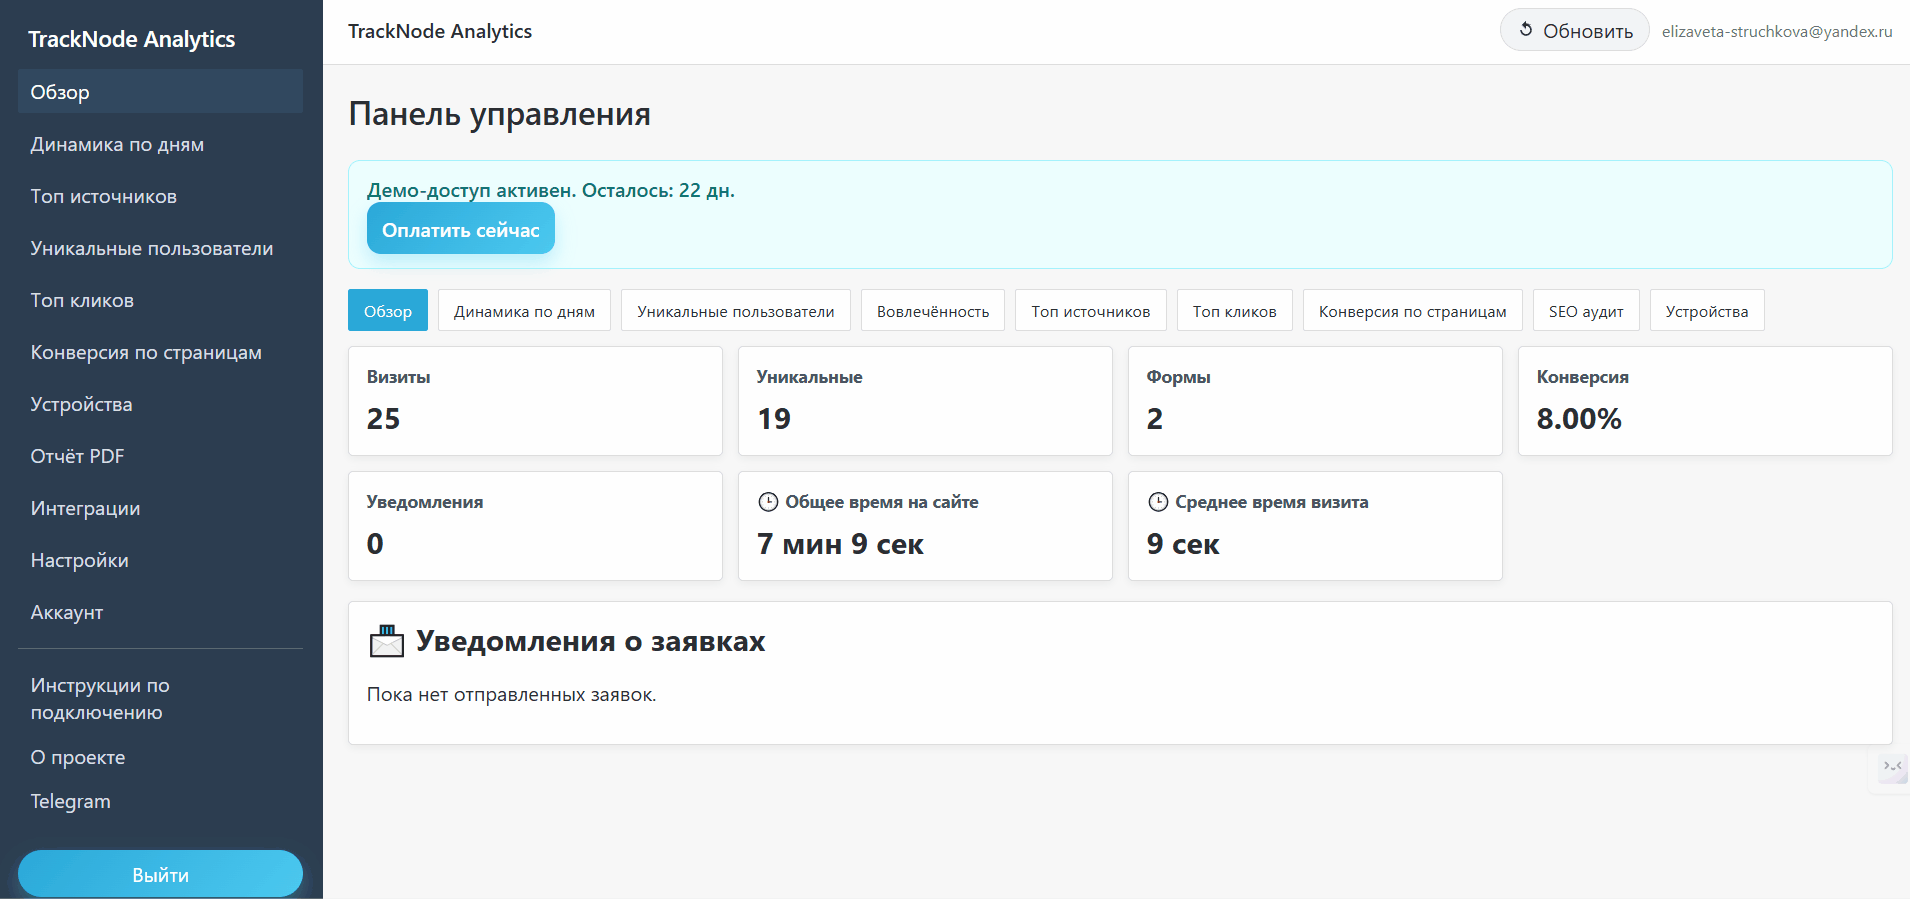The width and height of the screenshot is (1910, 899).
Task: Click the user email in the header
Action: 1776,31
